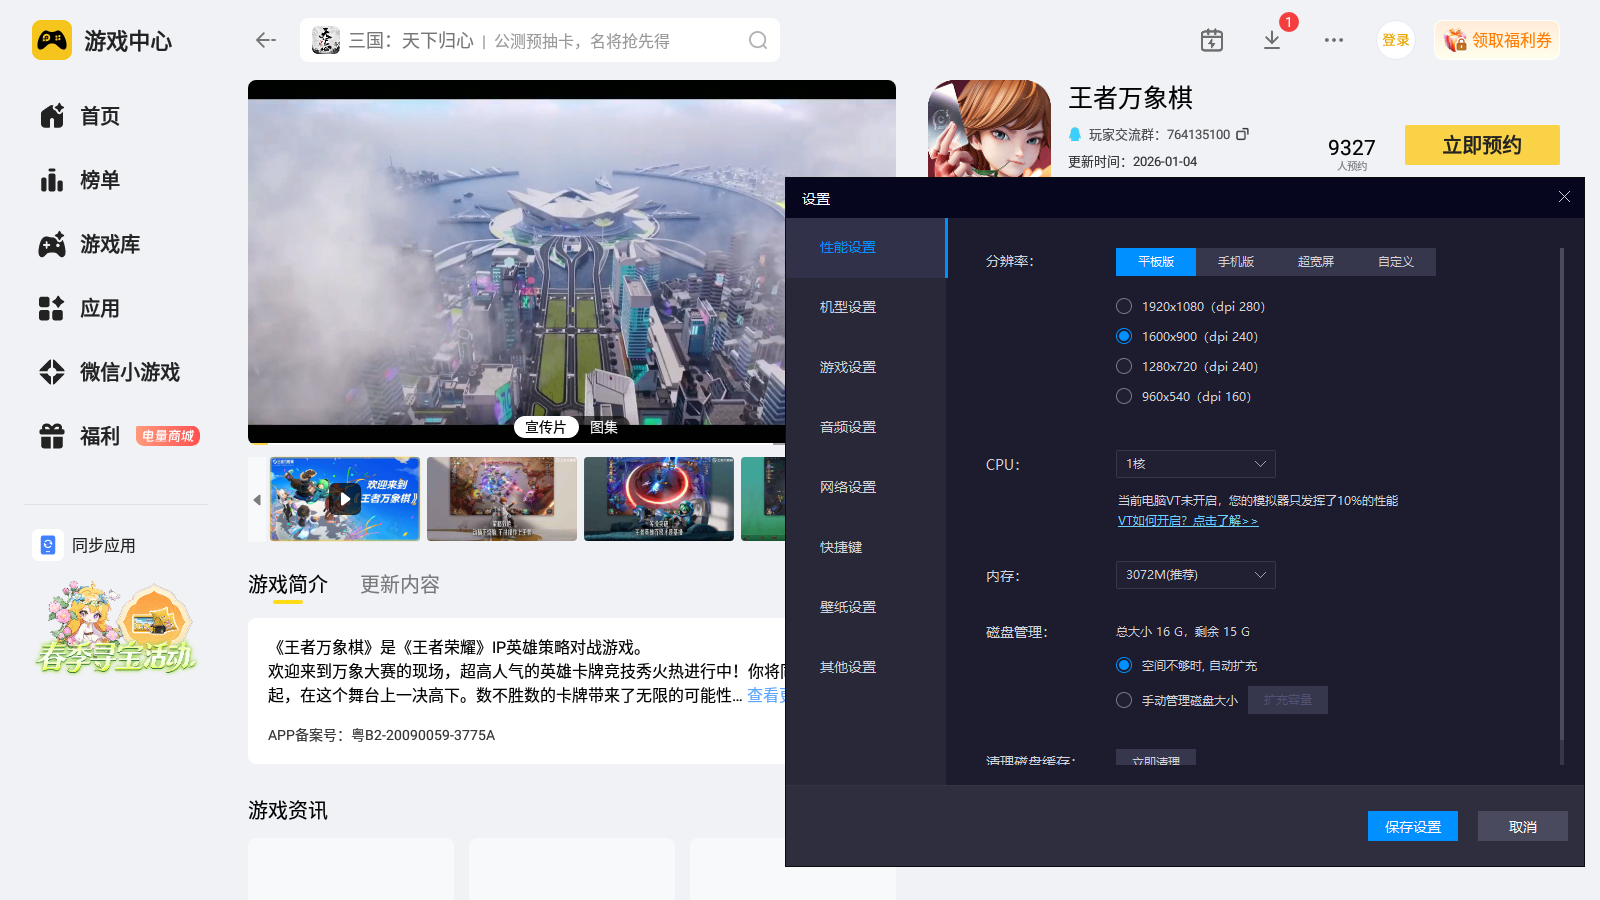1600x900 pixels.
Task: Click the 同步应用 sync icon
Action: pos(48,545)
